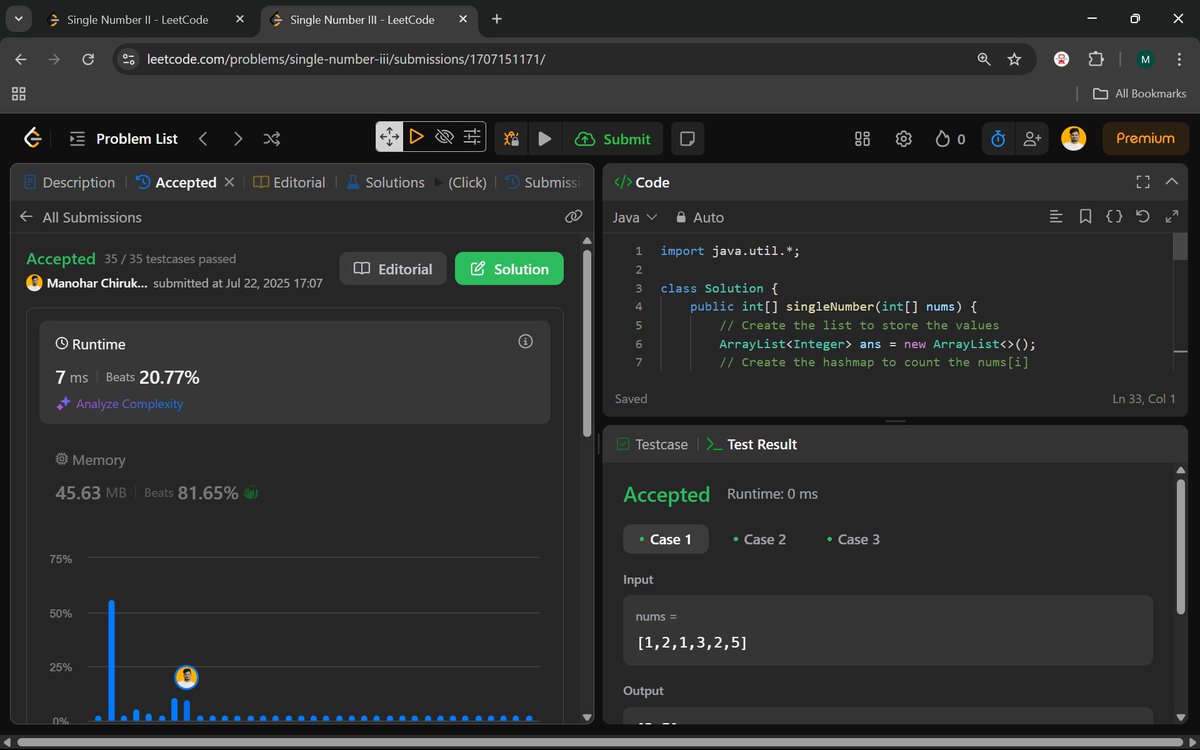Click the avatar marker on runtime chart
Screen dimensions: 1200x750
tap(186, 677)
